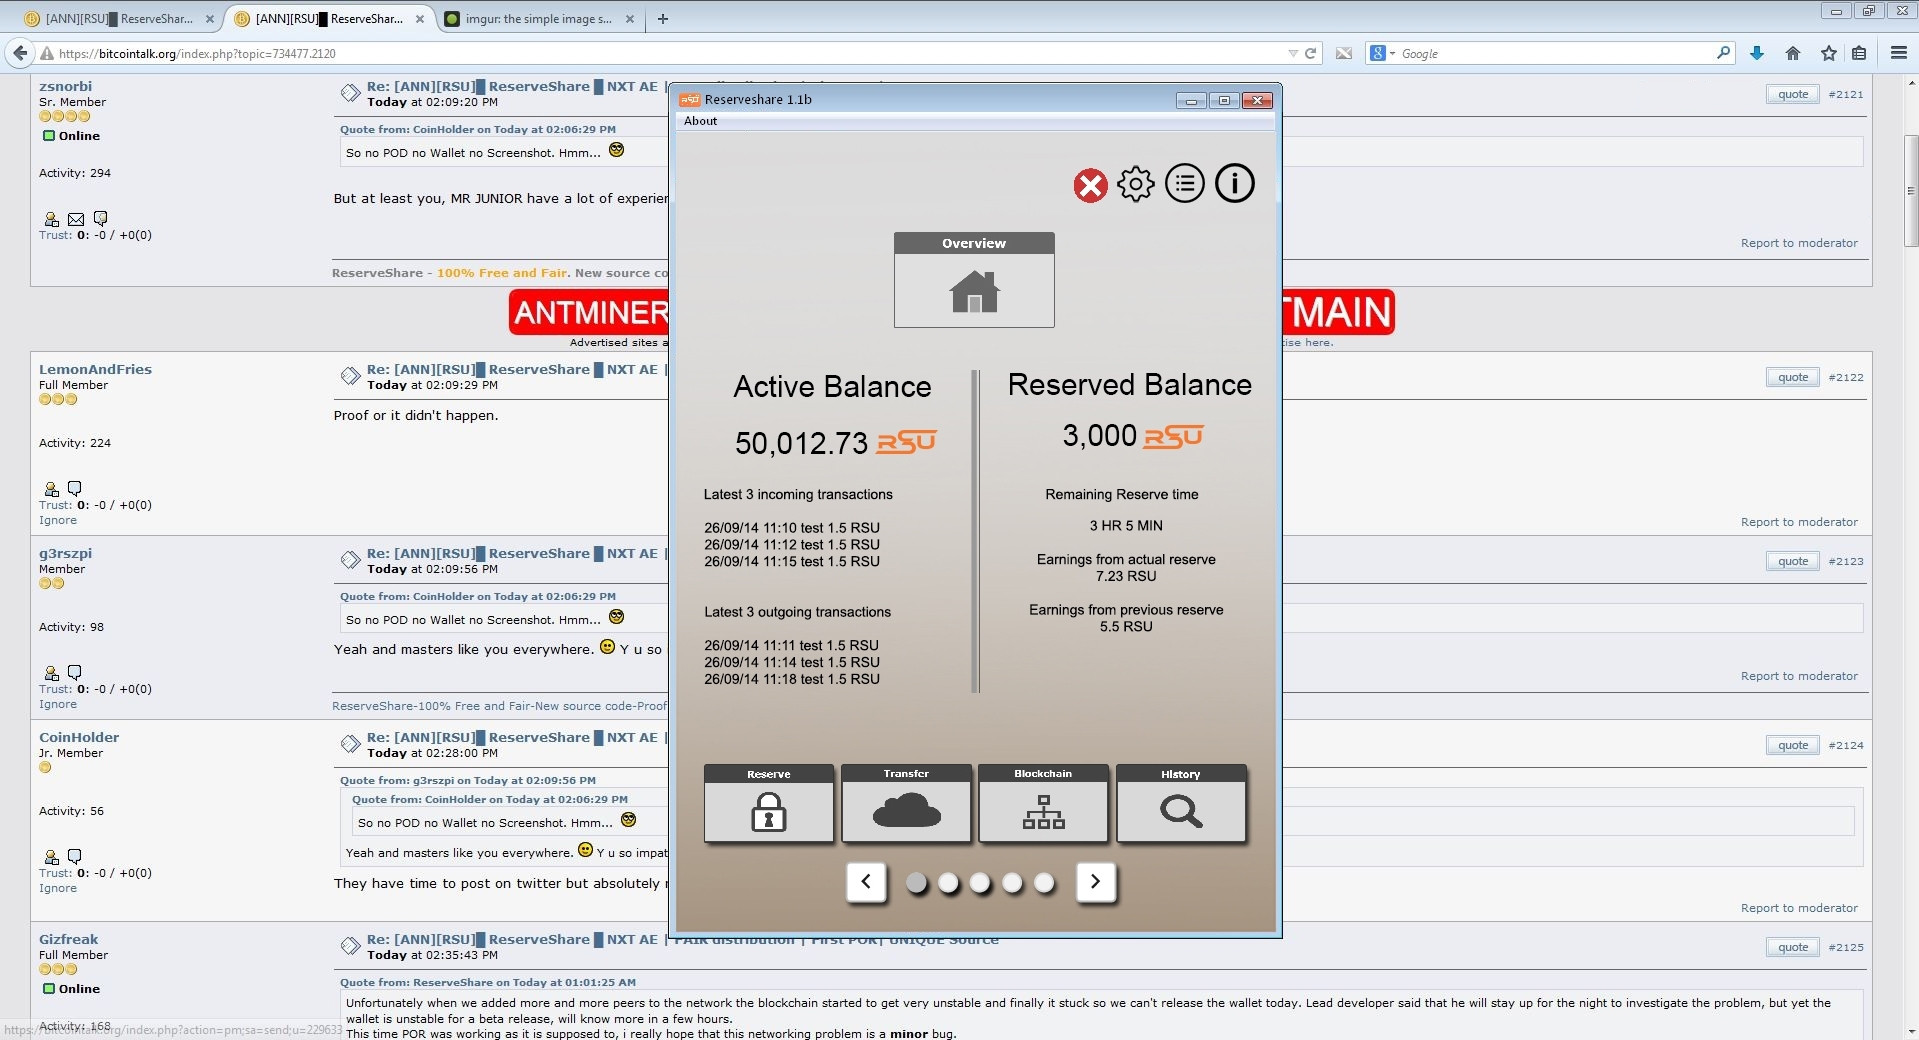
Task: Quote post #2121
Action: (1792, 94)
